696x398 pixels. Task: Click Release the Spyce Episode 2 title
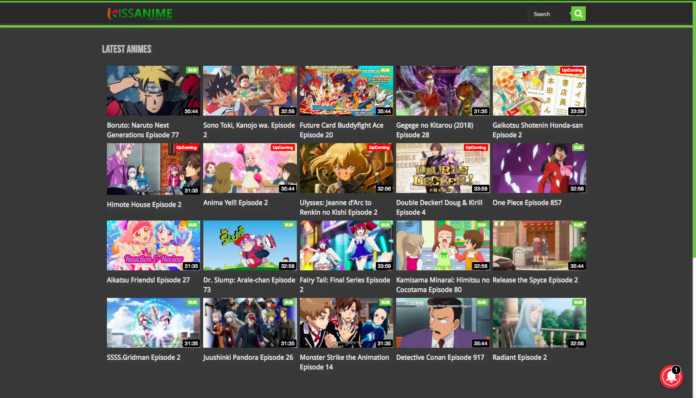point(535,280)
